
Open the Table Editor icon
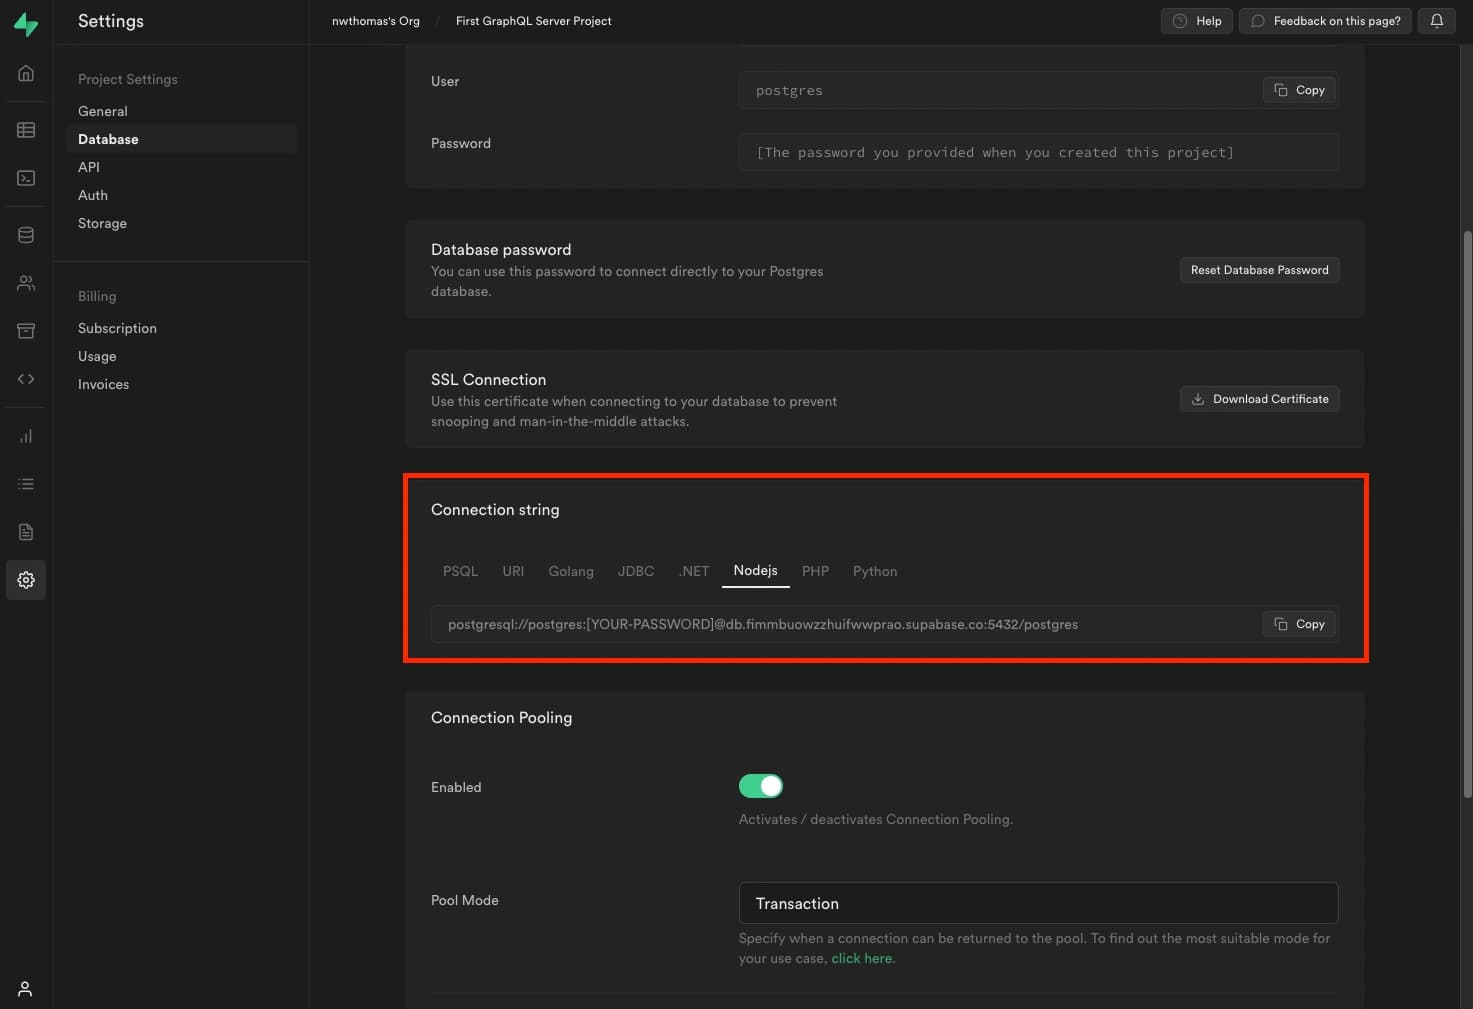tap(26, 130)
